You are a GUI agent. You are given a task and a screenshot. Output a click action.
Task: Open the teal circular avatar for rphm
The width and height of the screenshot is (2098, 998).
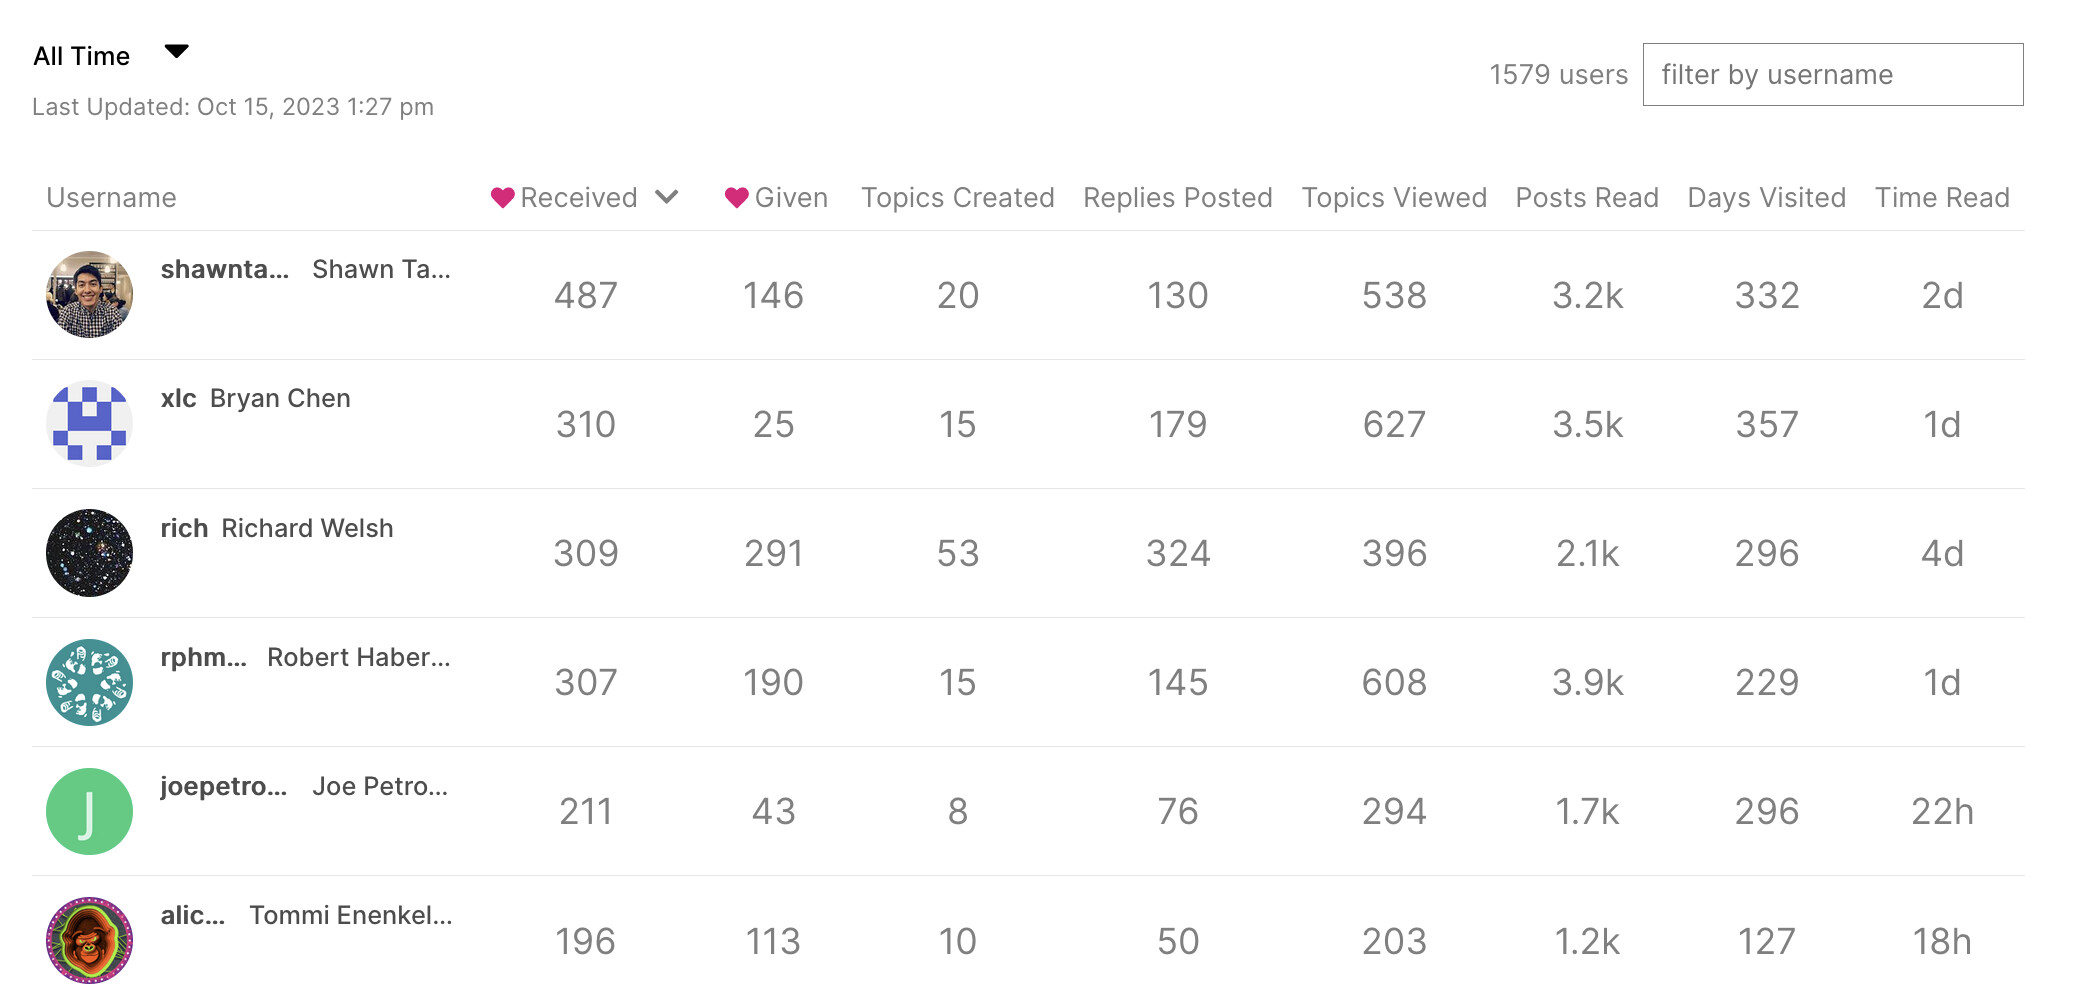(89, 682)
